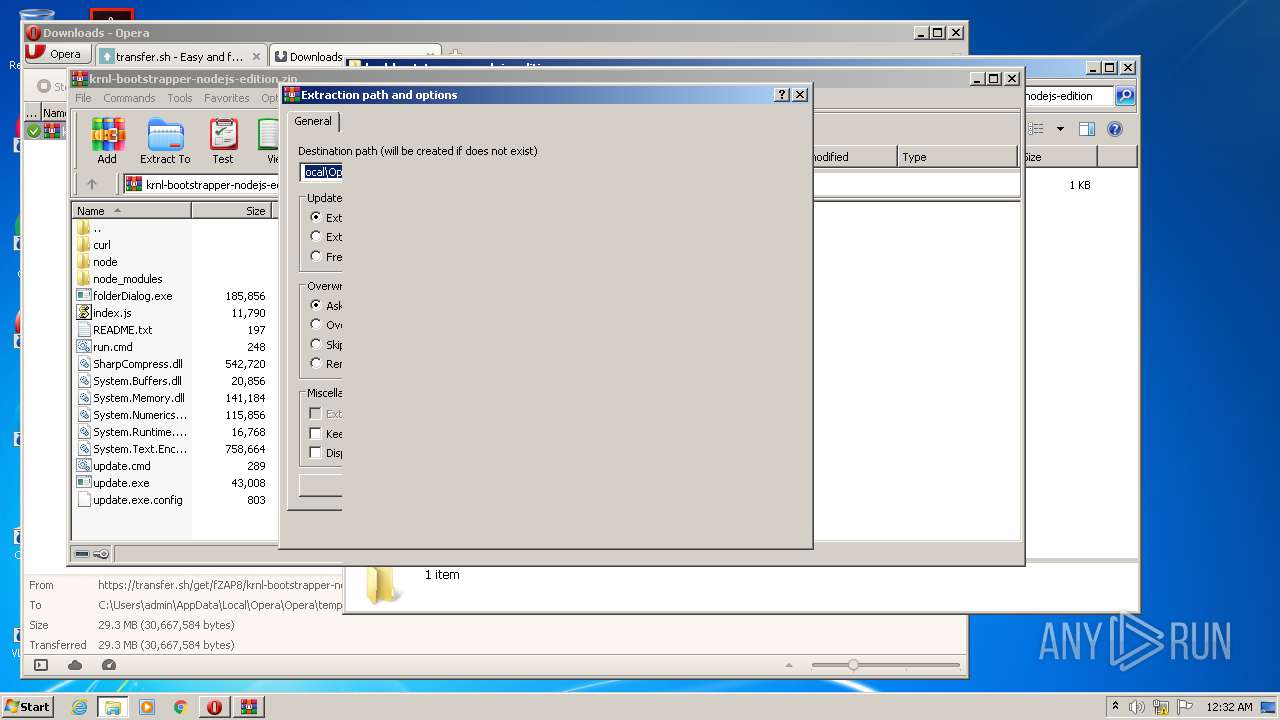Screen dimensions: 1280x720
Task: Select the second Update mode radio button
Action: coord(316,237)
